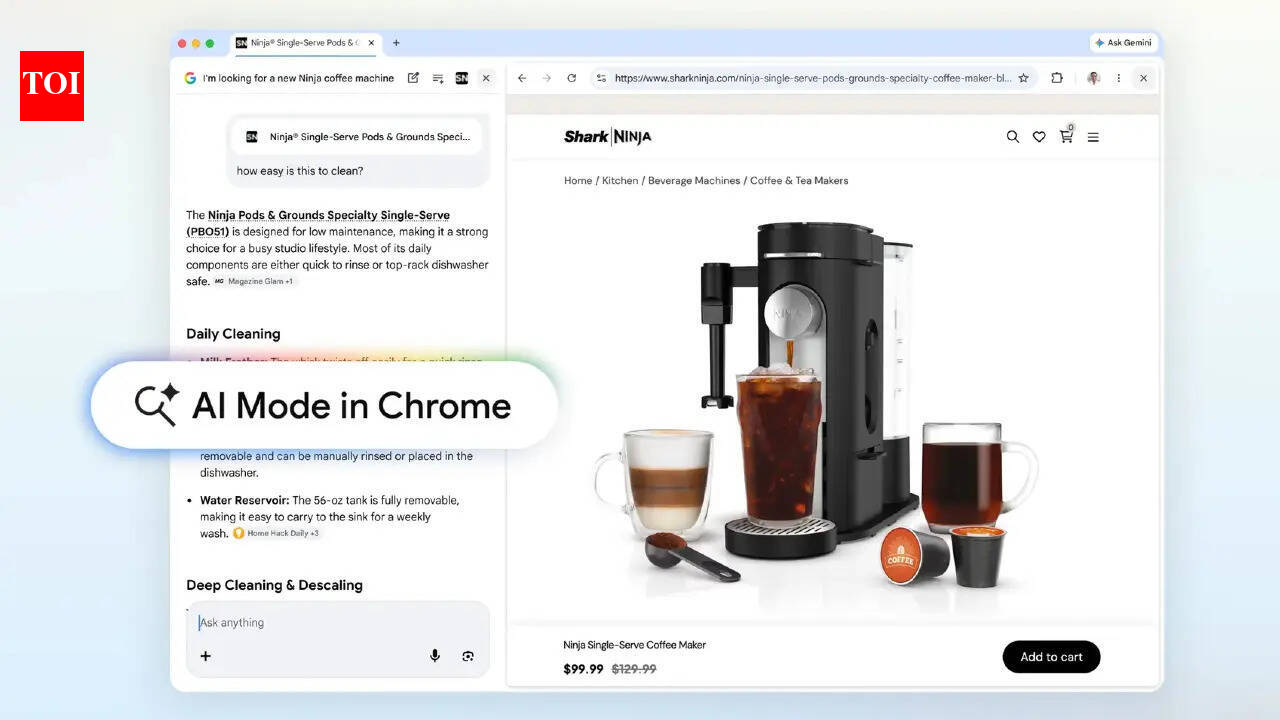The image size is (1280, 720).
Task: View the shopping cart icon showing 0 items
Action: (1066, 137)
